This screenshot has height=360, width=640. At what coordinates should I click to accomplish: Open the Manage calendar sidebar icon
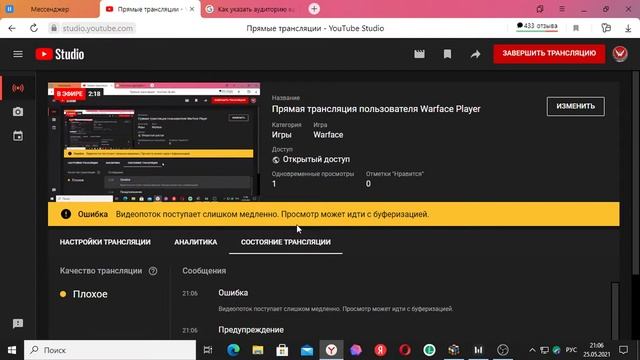[18, 136]
